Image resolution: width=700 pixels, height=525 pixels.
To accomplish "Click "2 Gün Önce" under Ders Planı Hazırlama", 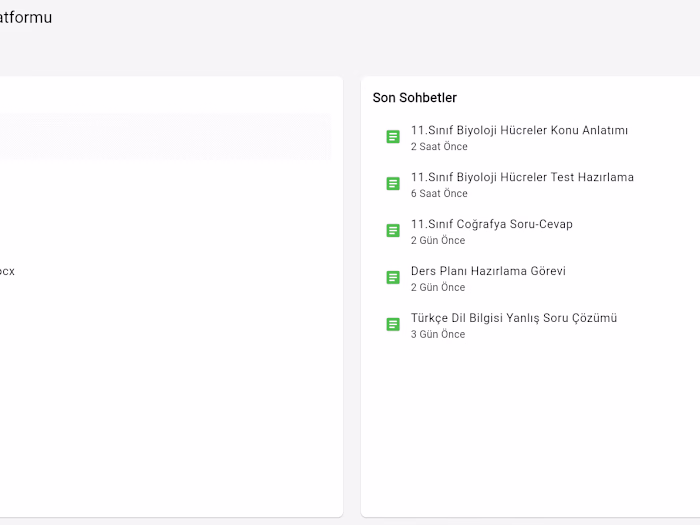I will (438, 288).
